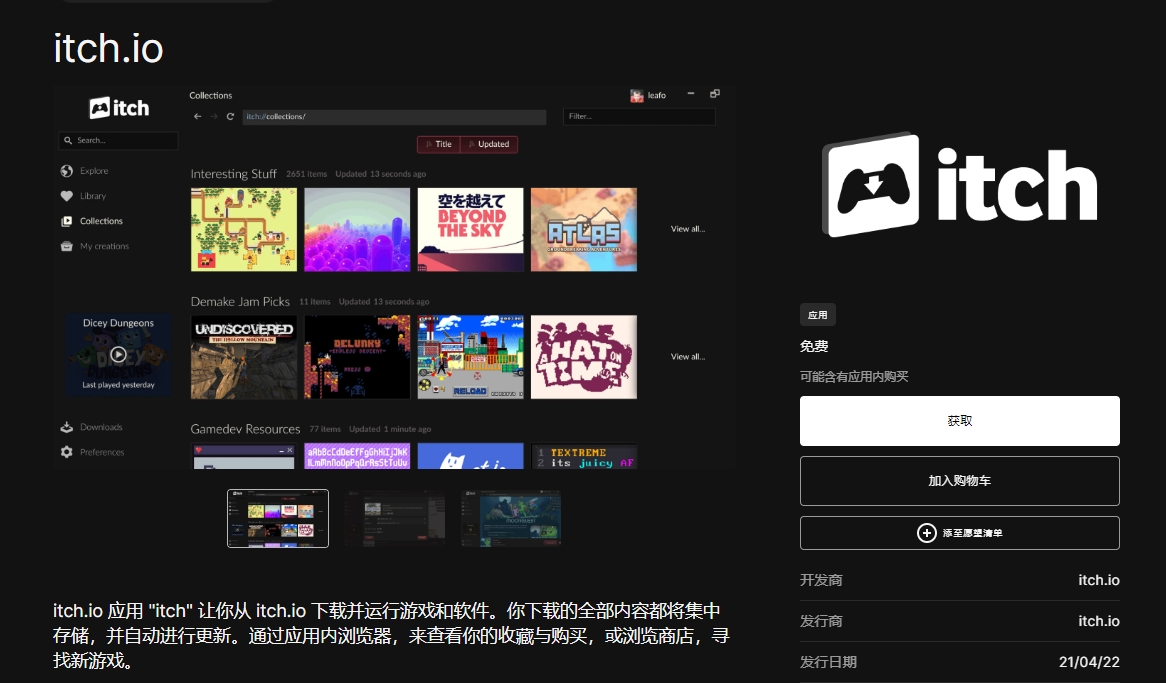Click the large itch app logo

click(x=959, y=185)
